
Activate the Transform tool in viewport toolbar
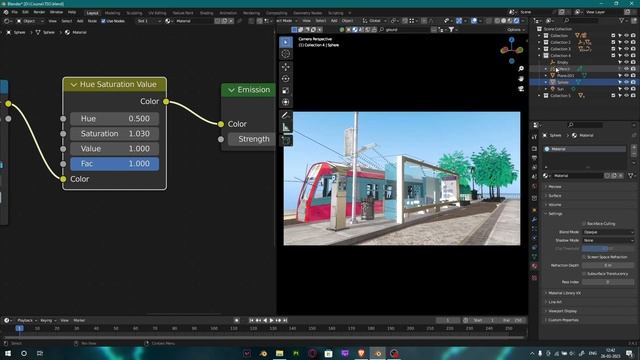[x=286, y=102]
